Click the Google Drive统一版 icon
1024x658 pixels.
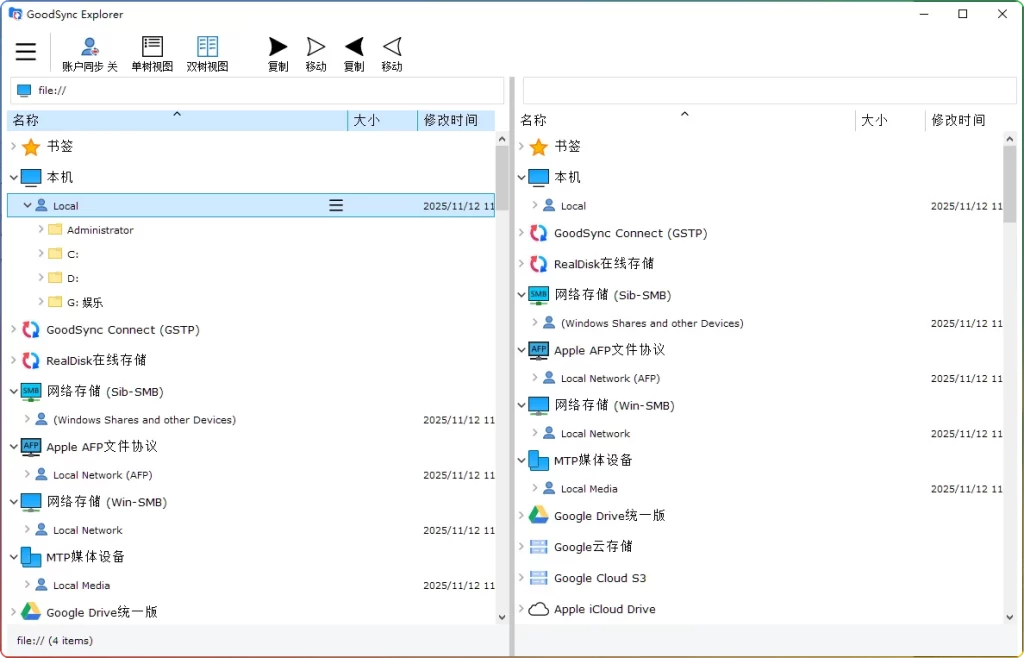click(33, 612)
